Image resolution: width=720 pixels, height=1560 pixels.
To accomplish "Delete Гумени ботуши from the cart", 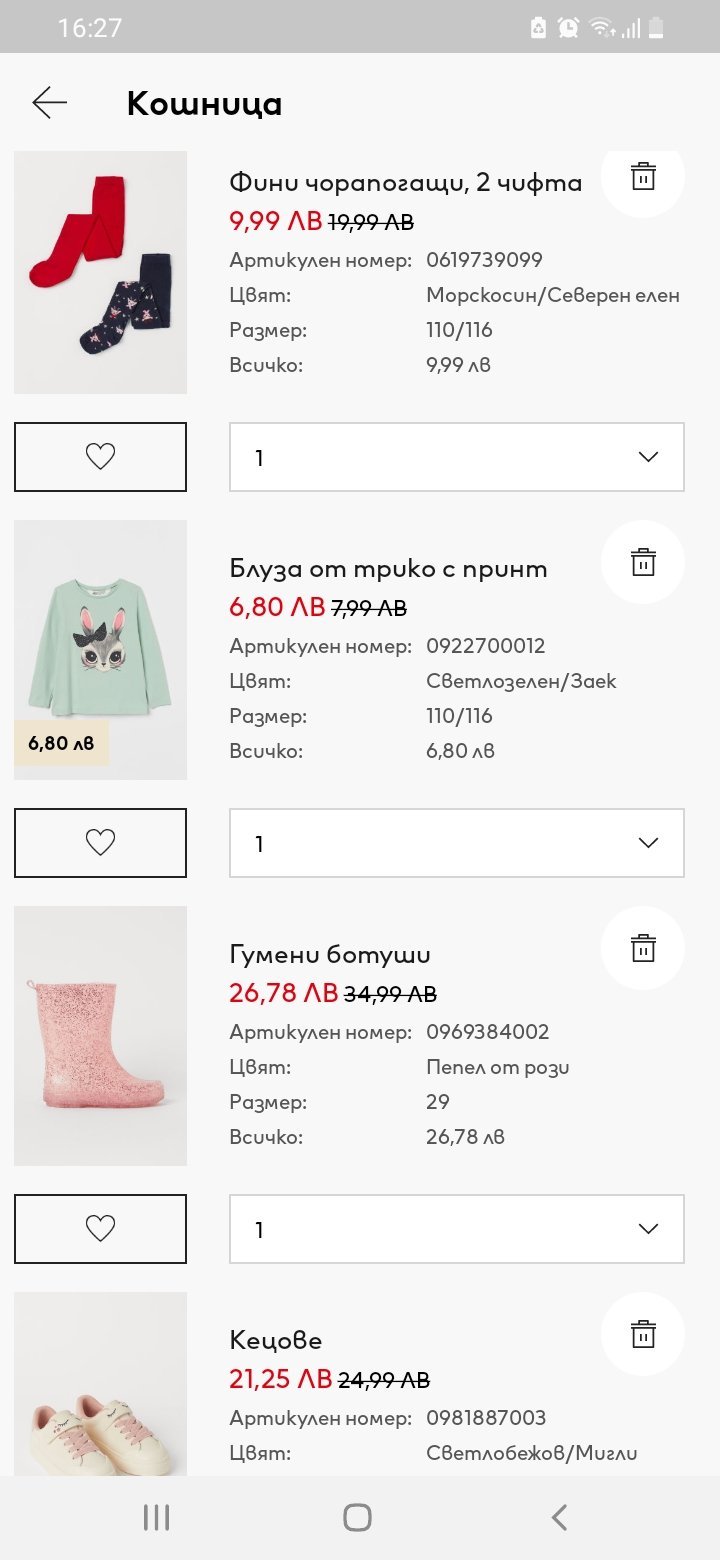I will (x=643, y=948).
